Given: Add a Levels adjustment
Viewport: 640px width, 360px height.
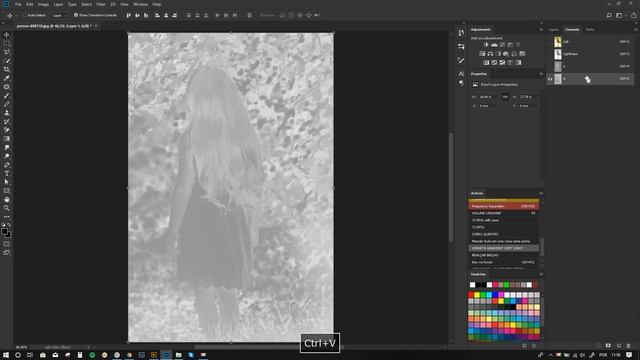Looking at the screenshot, I should coord(494,44).
